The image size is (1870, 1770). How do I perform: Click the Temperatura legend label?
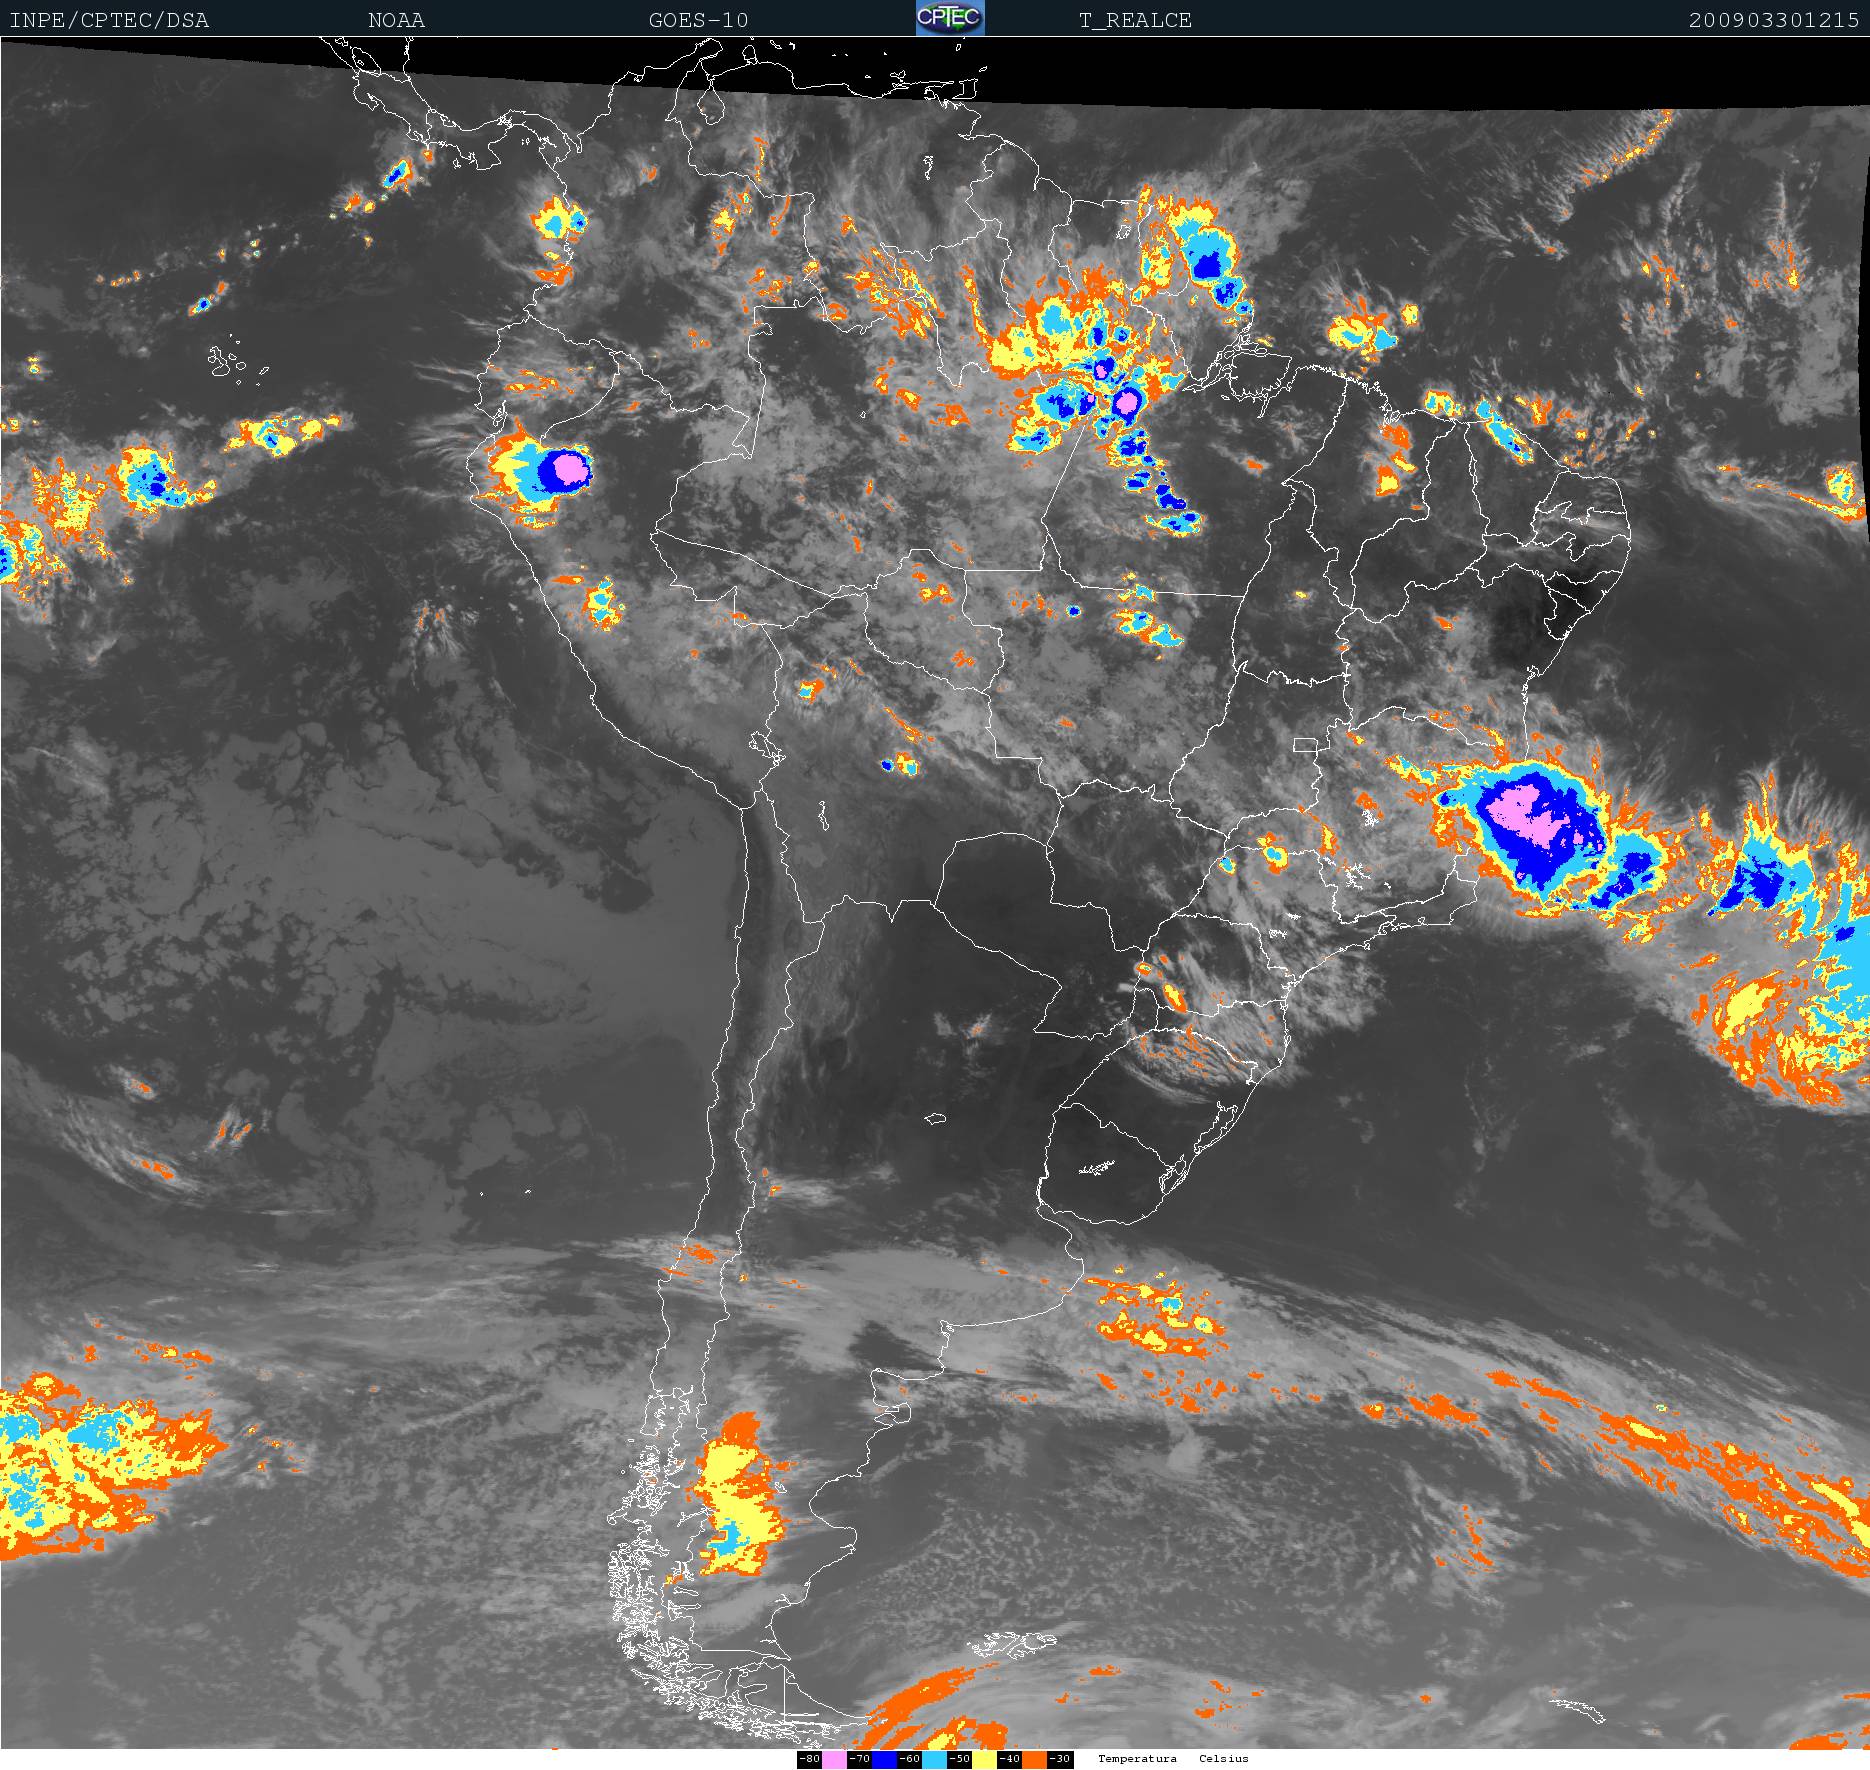point(1137,1759)
